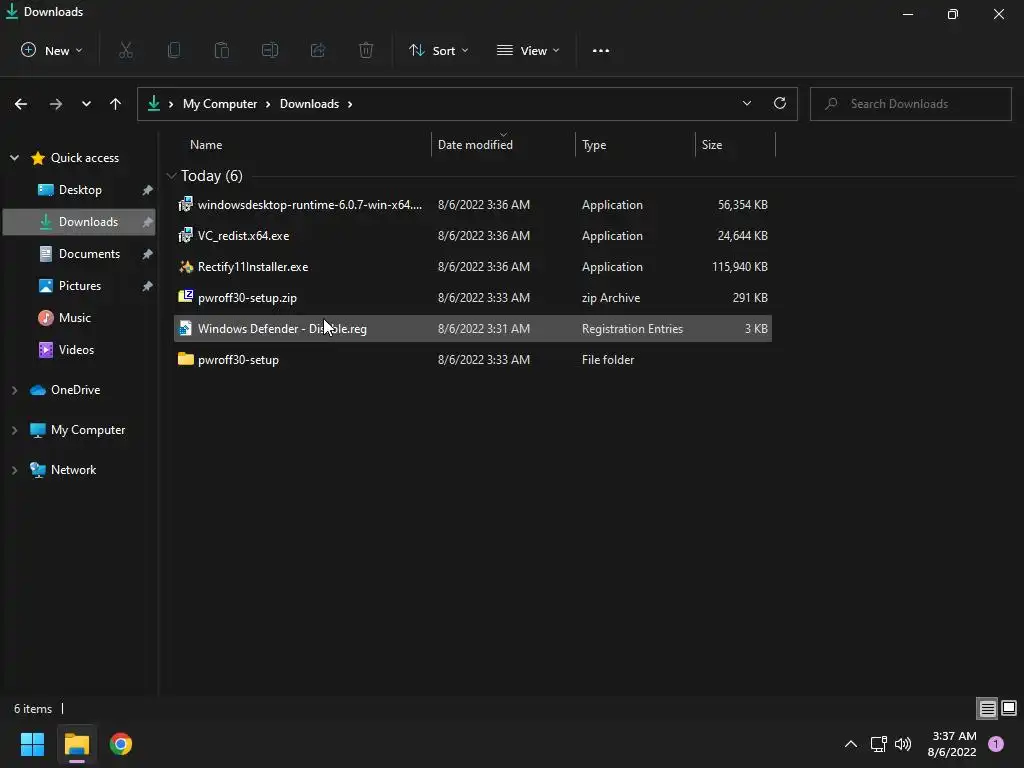Click the 56,354 KB size cell
The width and height of the screenshot is (1024, 768).
(x=743, y=204)
